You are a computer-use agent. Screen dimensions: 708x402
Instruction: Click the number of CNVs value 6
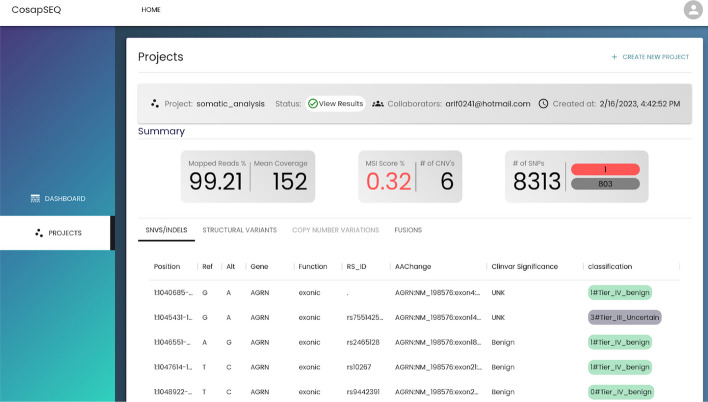click(447, 182)
